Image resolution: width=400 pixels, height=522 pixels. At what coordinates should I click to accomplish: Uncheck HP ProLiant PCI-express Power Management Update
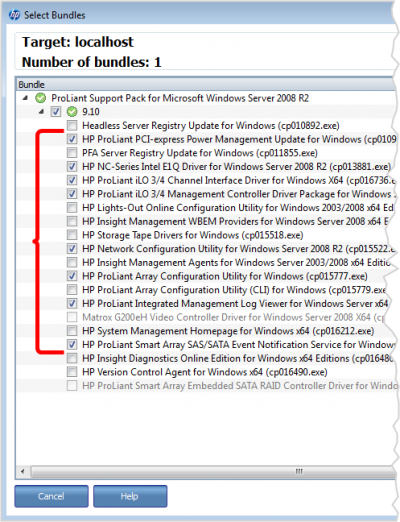point(72,139)
